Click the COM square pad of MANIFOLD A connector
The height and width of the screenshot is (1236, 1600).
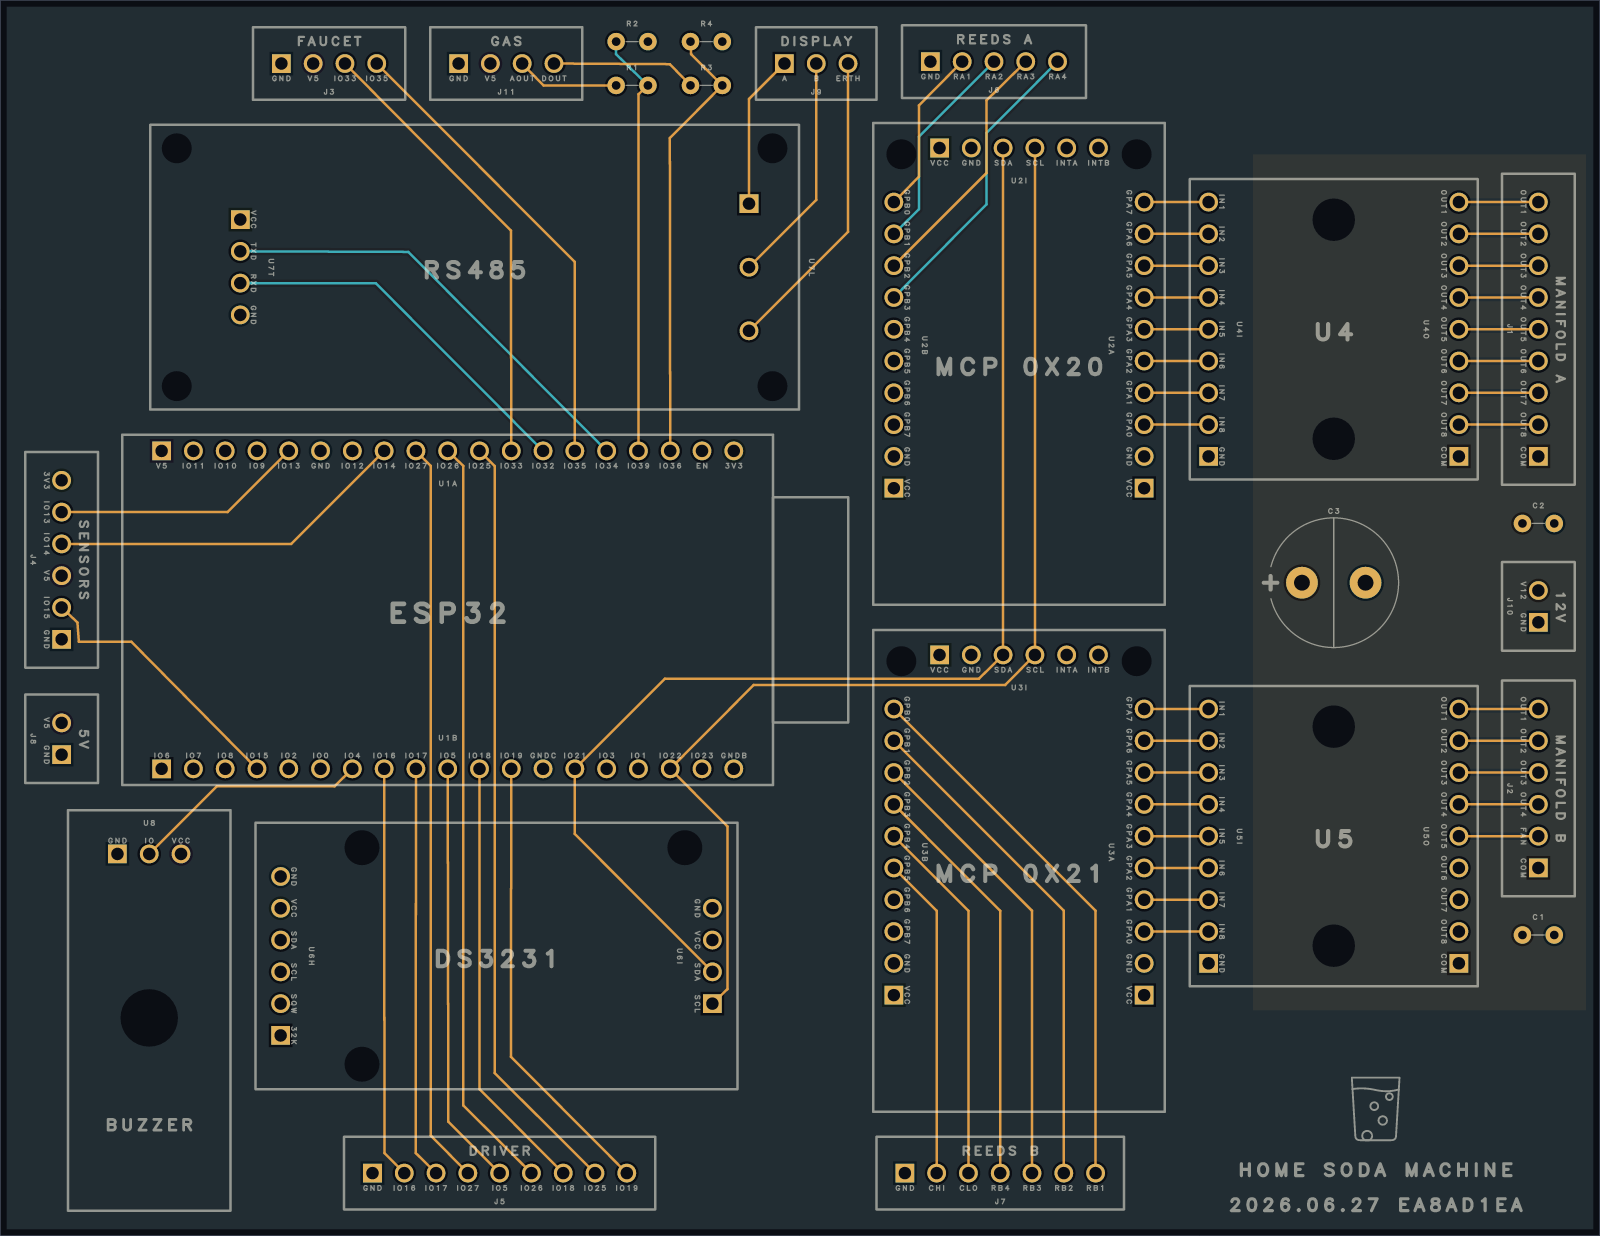click(1539, 456)
